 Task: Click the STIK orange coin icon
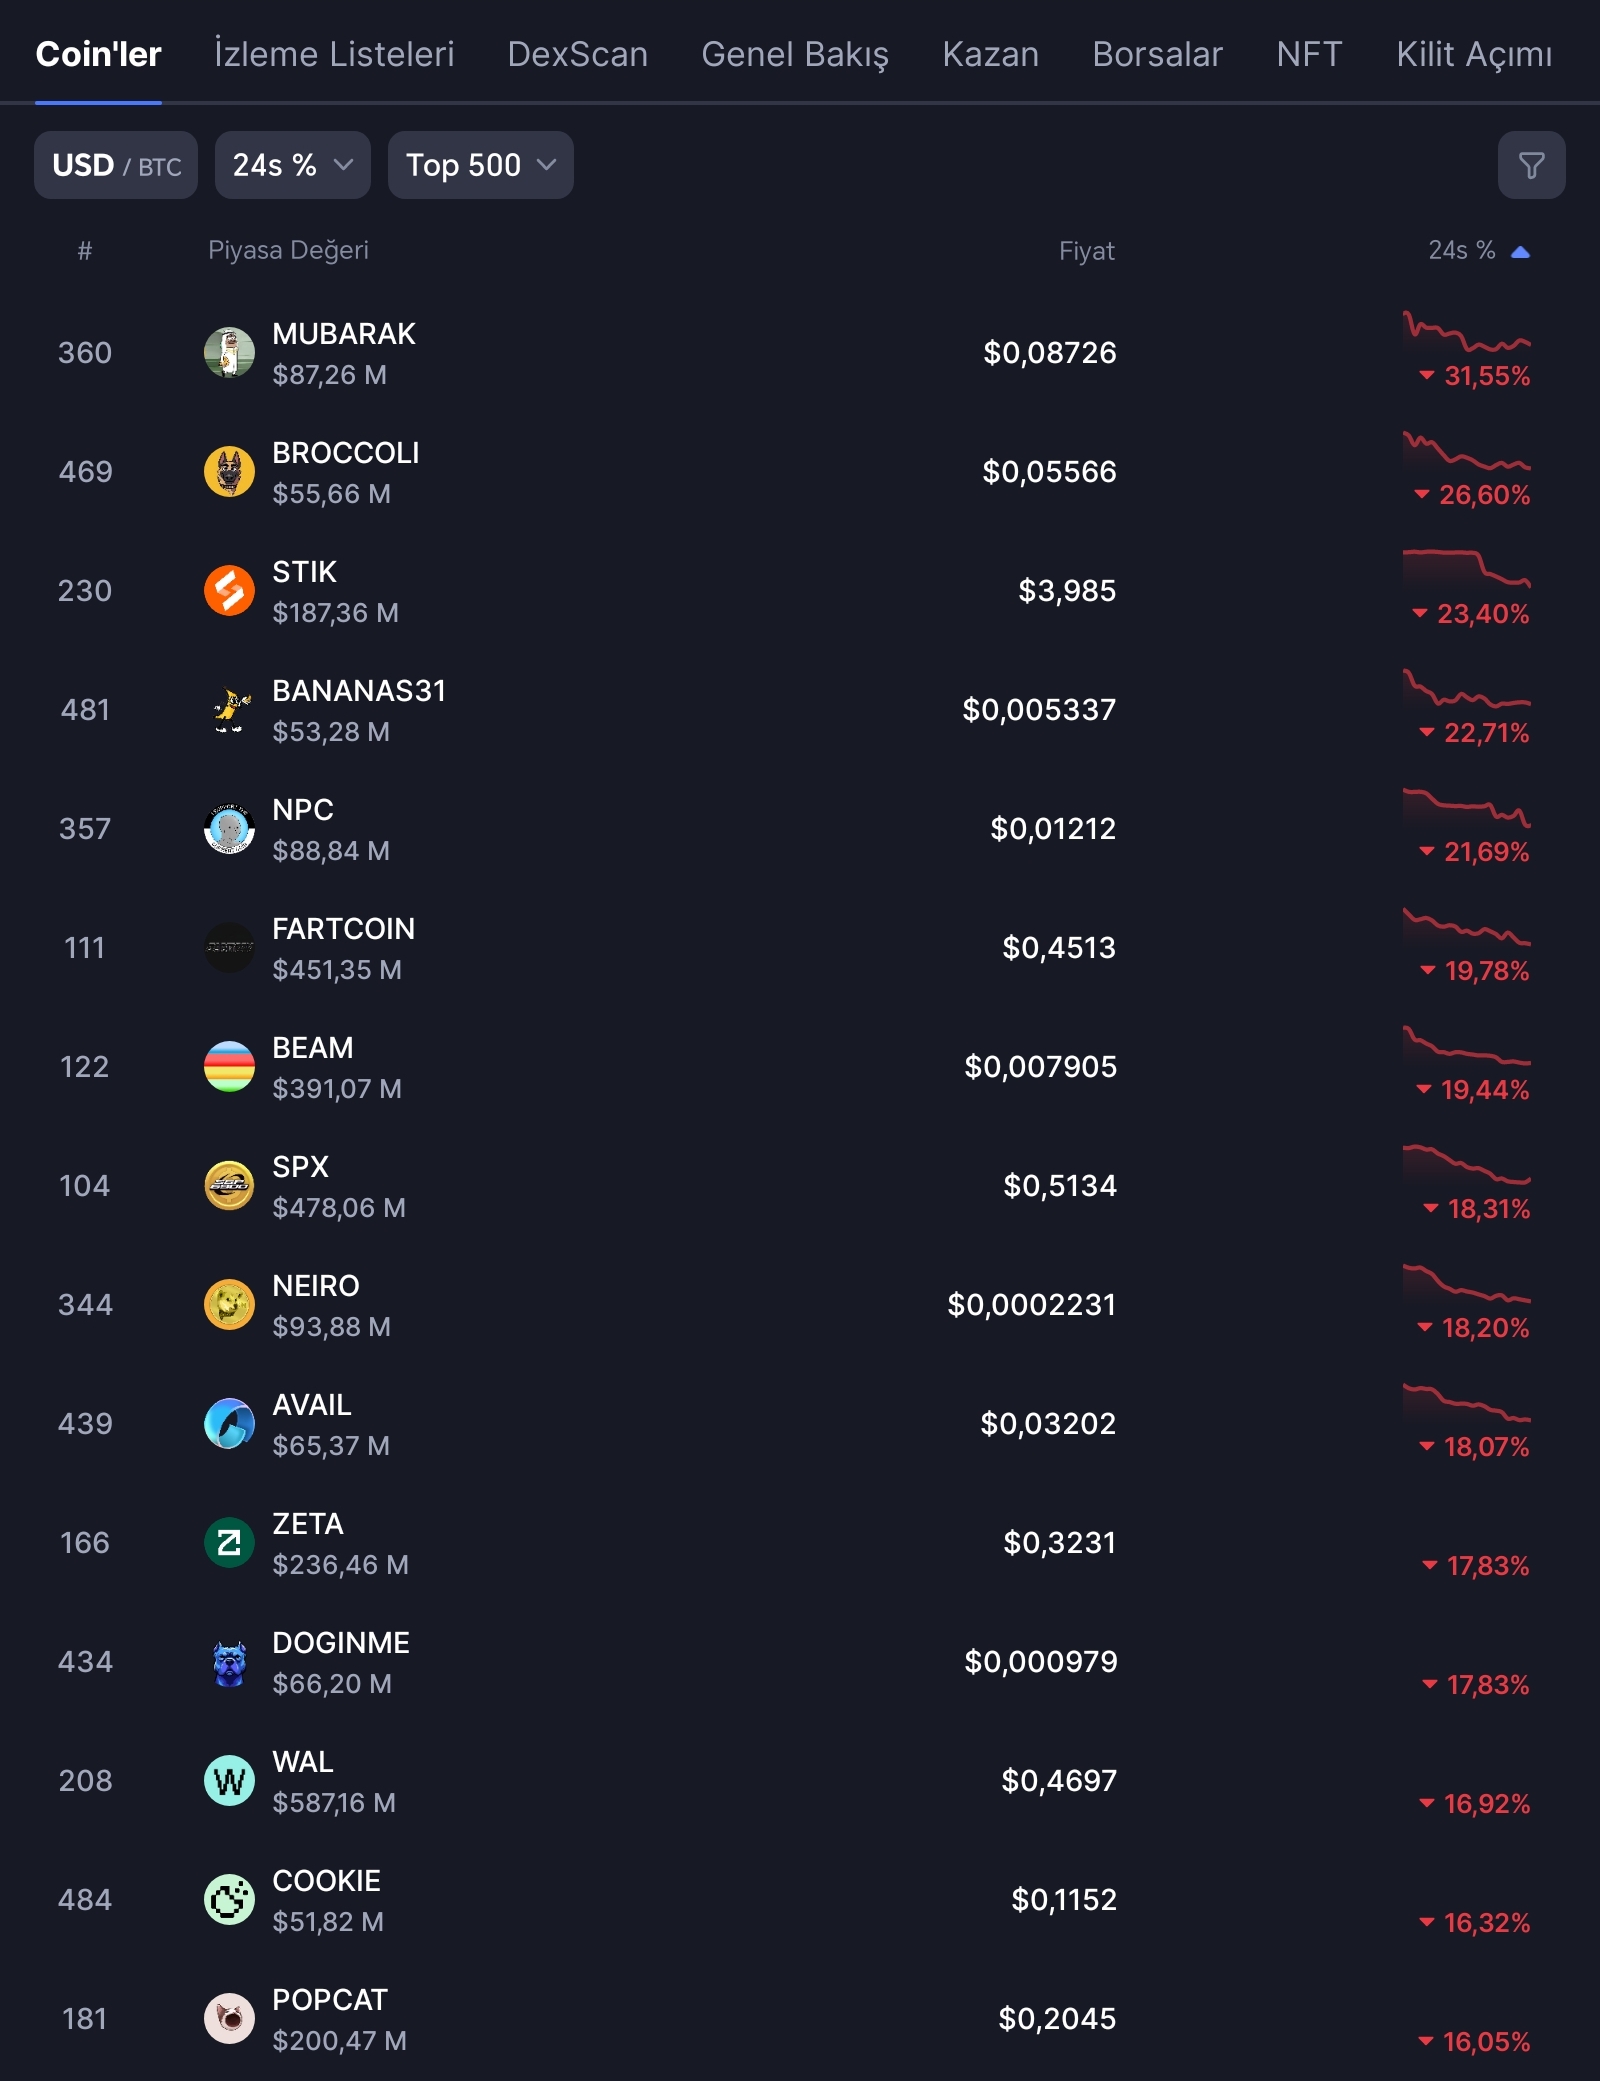[229, 591]
